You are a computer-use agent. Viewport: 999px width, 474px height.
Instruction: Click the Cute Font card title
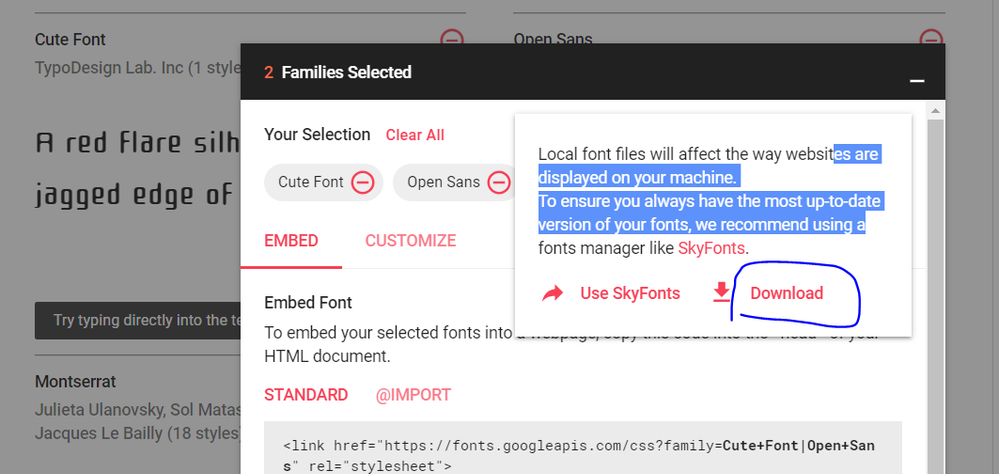tap(70, 40)
